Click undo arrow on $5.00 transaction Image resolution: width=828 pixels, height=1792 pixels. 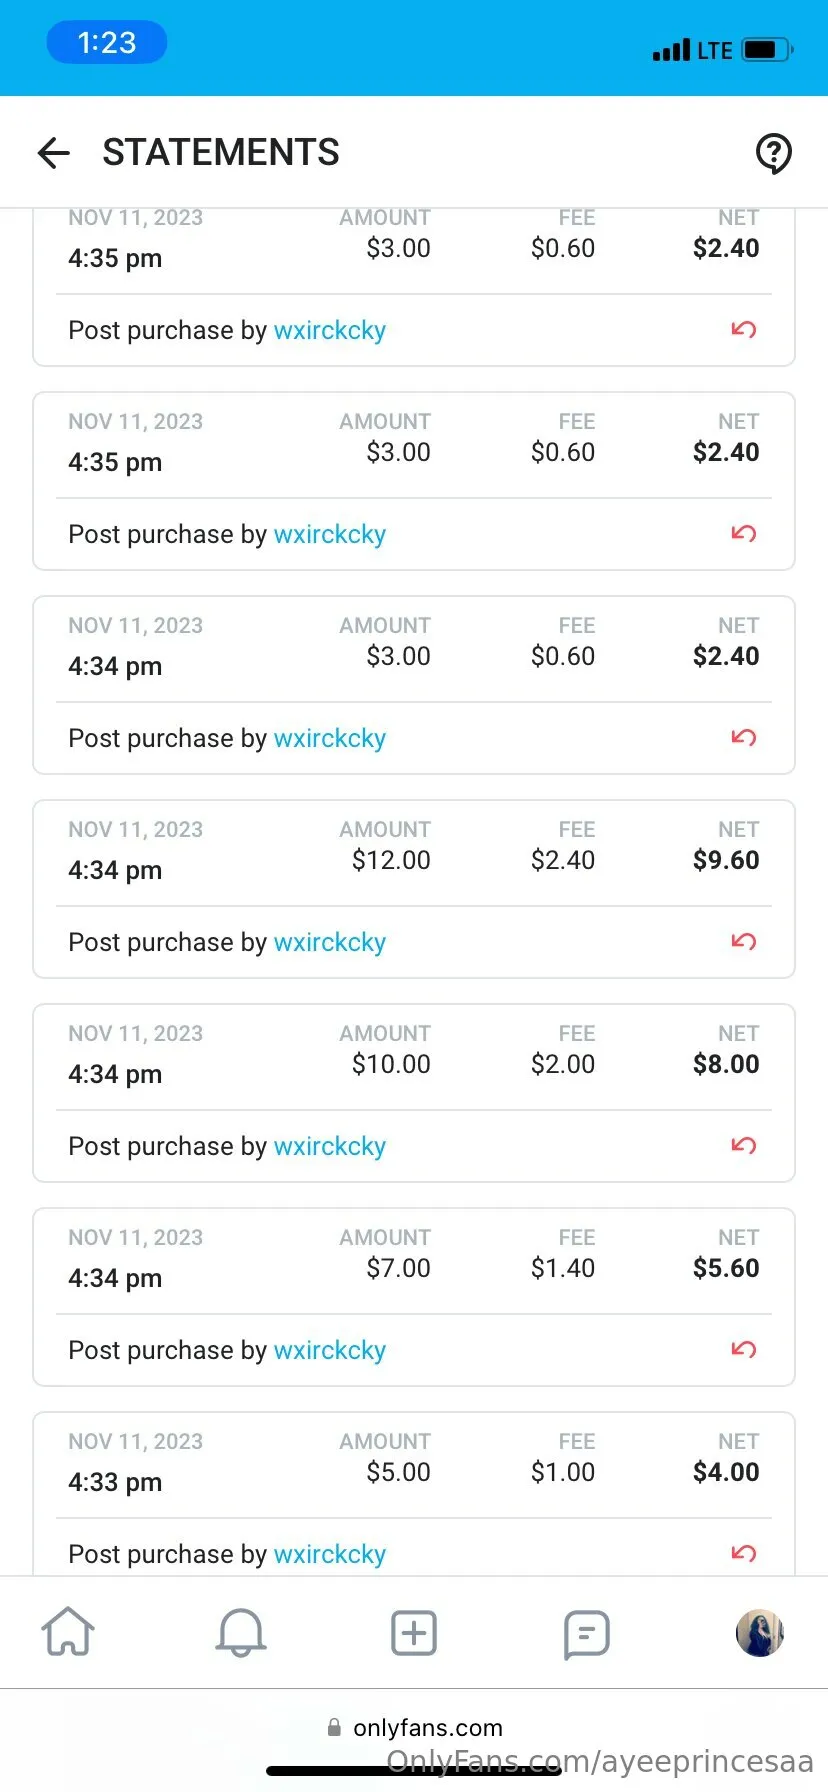point(743,1553)
